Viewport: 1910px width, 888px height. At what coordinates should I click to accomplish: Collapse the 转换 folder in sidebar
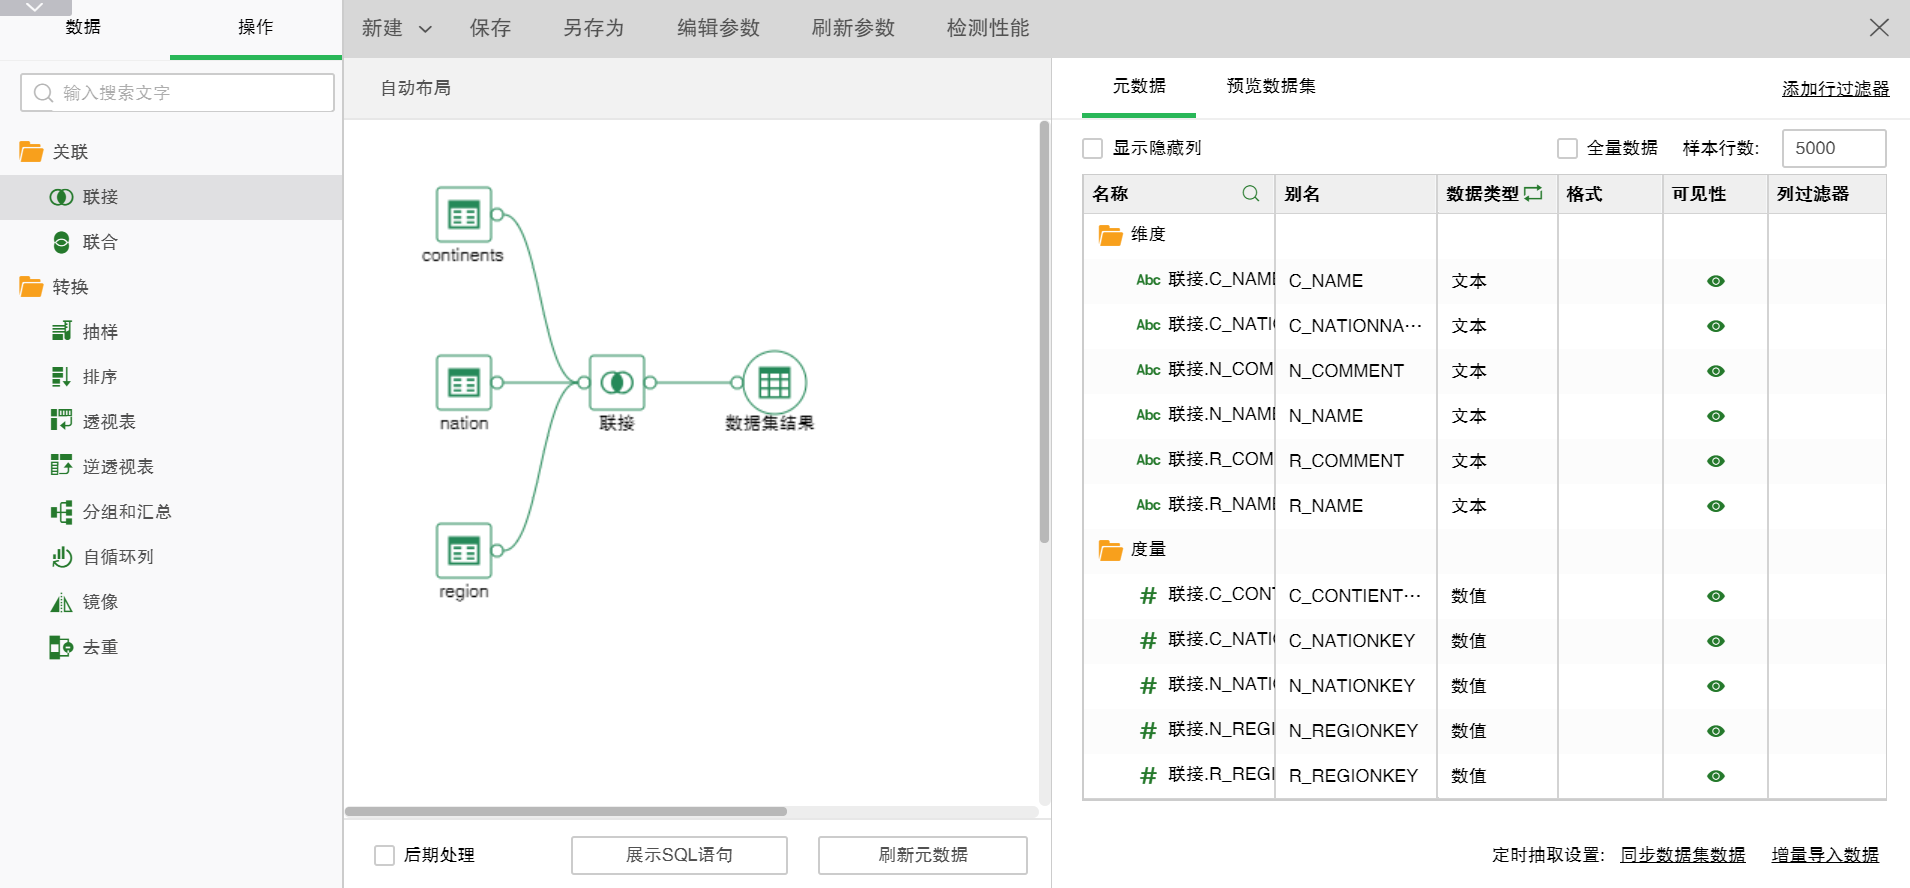(31, 287)
